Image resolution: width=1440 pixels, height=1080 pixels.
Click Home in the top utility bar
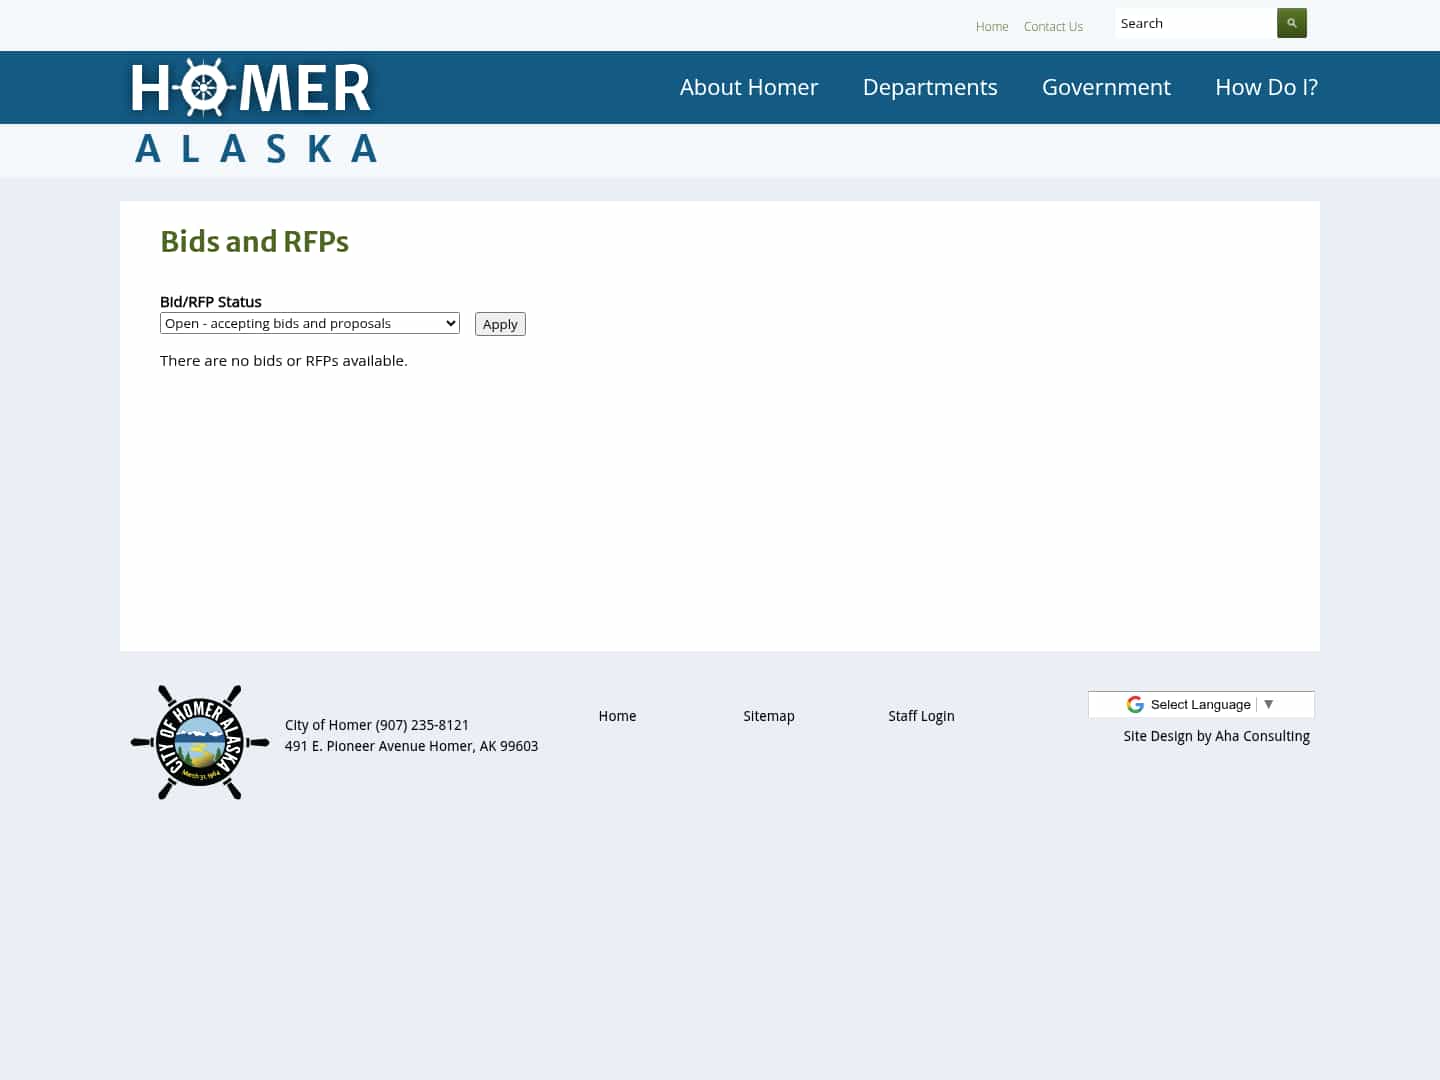(x=991, y=26)
